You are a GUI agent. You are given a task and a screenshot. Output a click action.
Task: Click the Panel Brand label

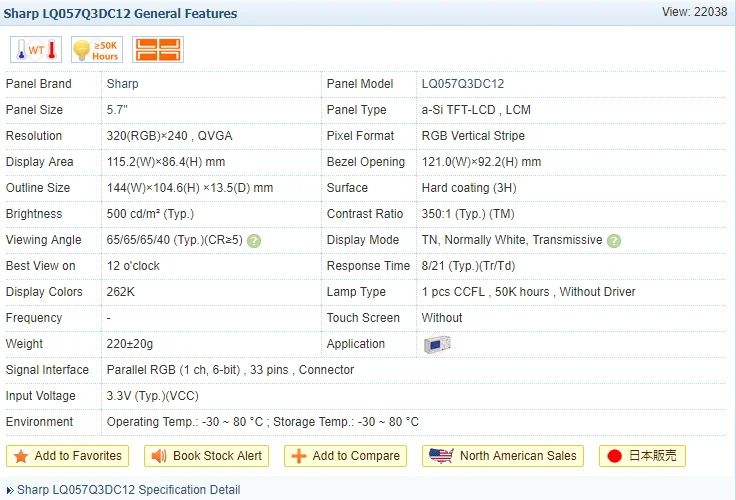(38, 84)
